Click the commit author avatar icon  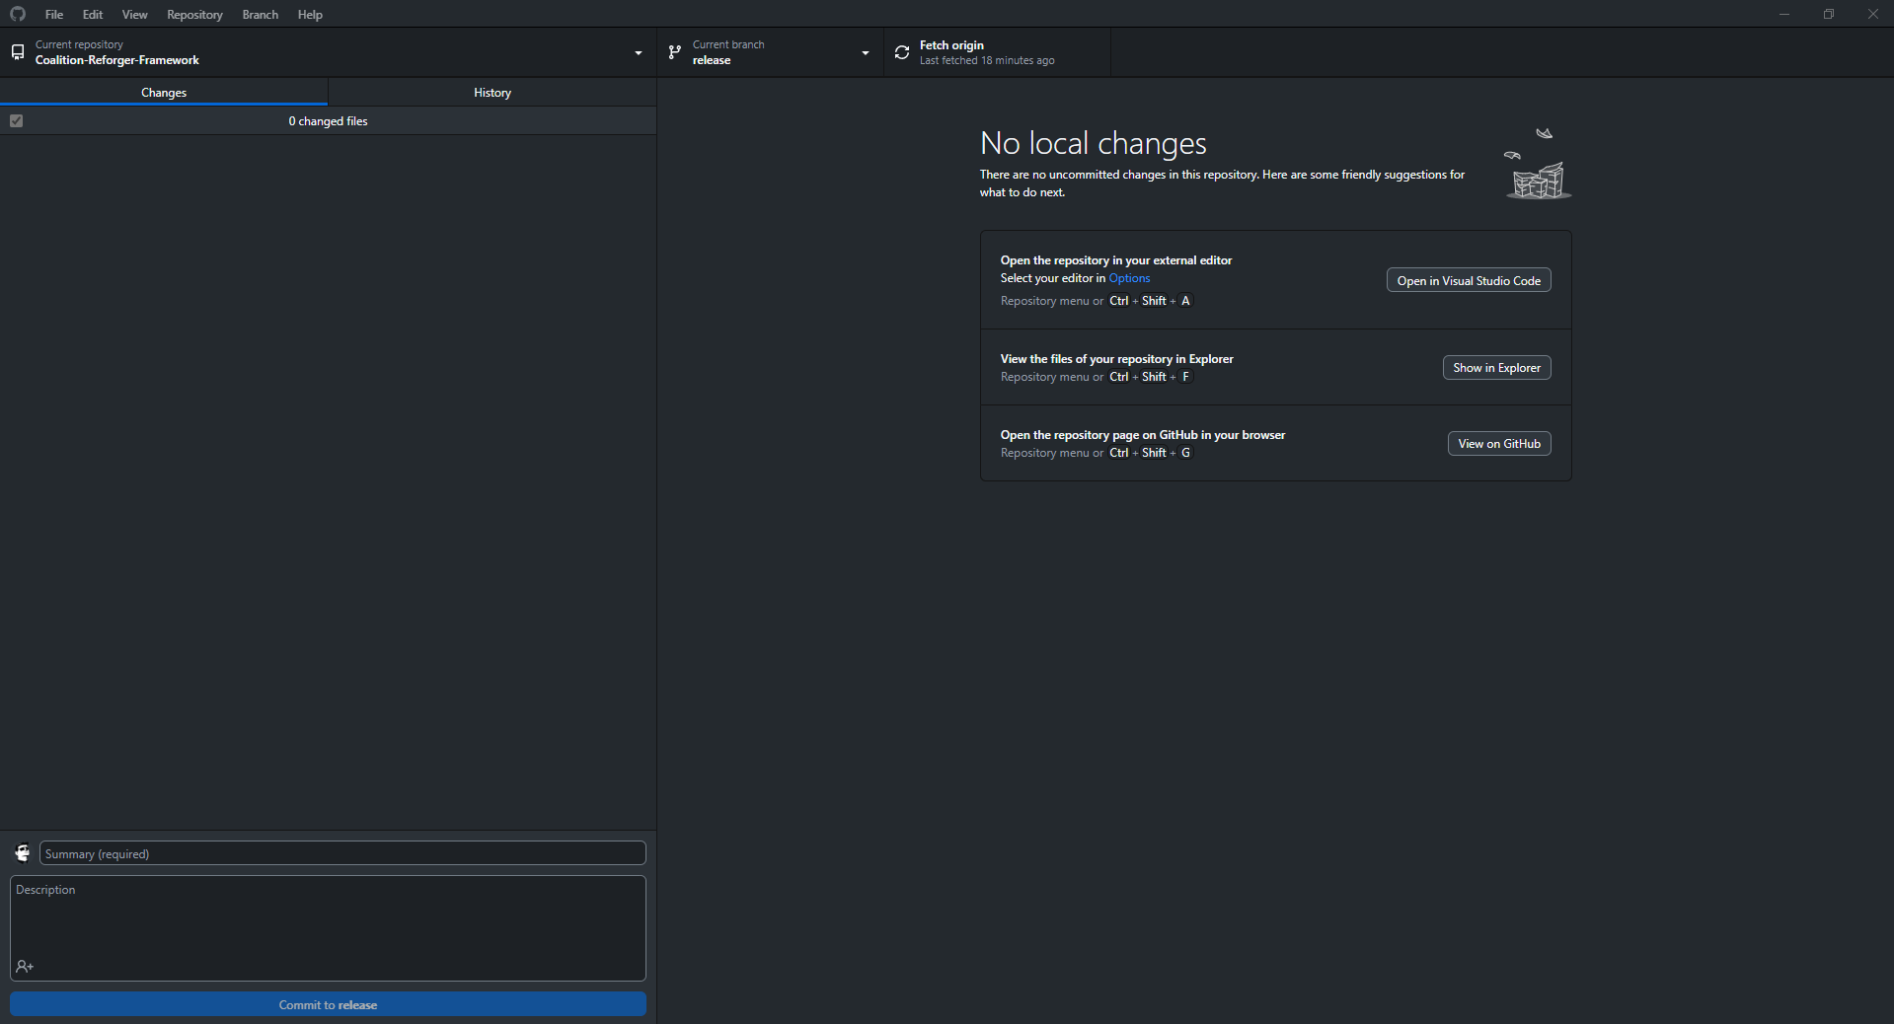22,853
